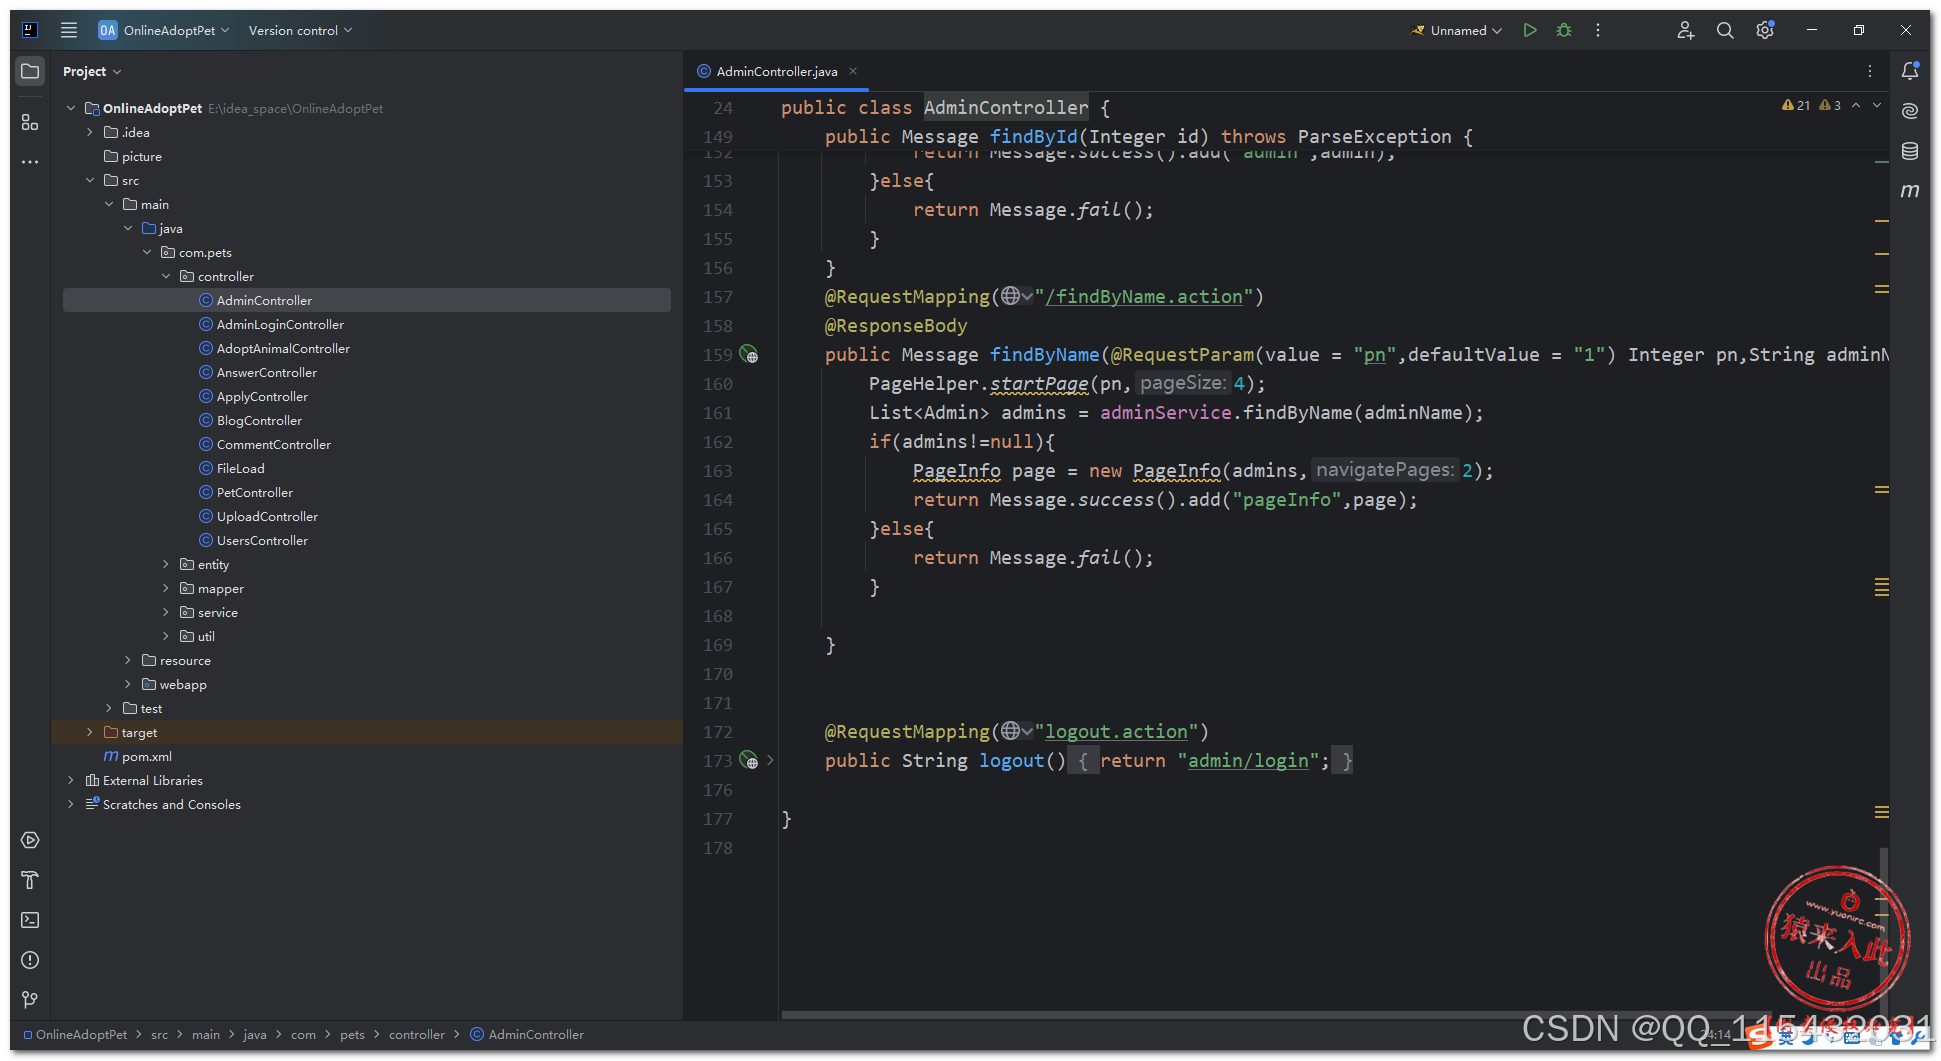Click the 21 warnings indicator
The height and width of the screenshot is (1061, 1941).
1796,105
